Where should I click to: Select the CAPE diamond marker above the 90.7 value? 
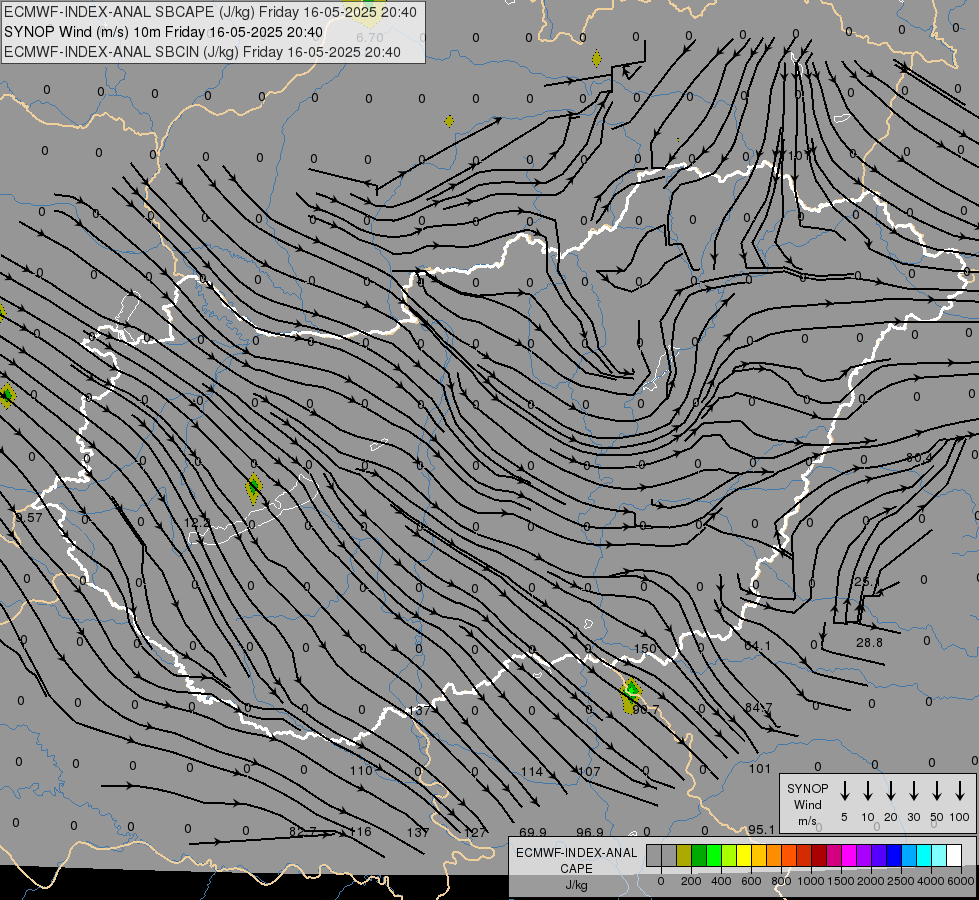coord(631,693)
